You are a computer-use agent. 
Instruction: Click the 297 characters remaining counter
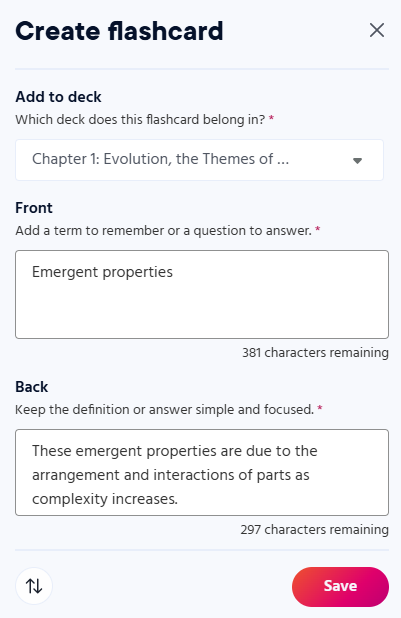[x=314, y=529]
